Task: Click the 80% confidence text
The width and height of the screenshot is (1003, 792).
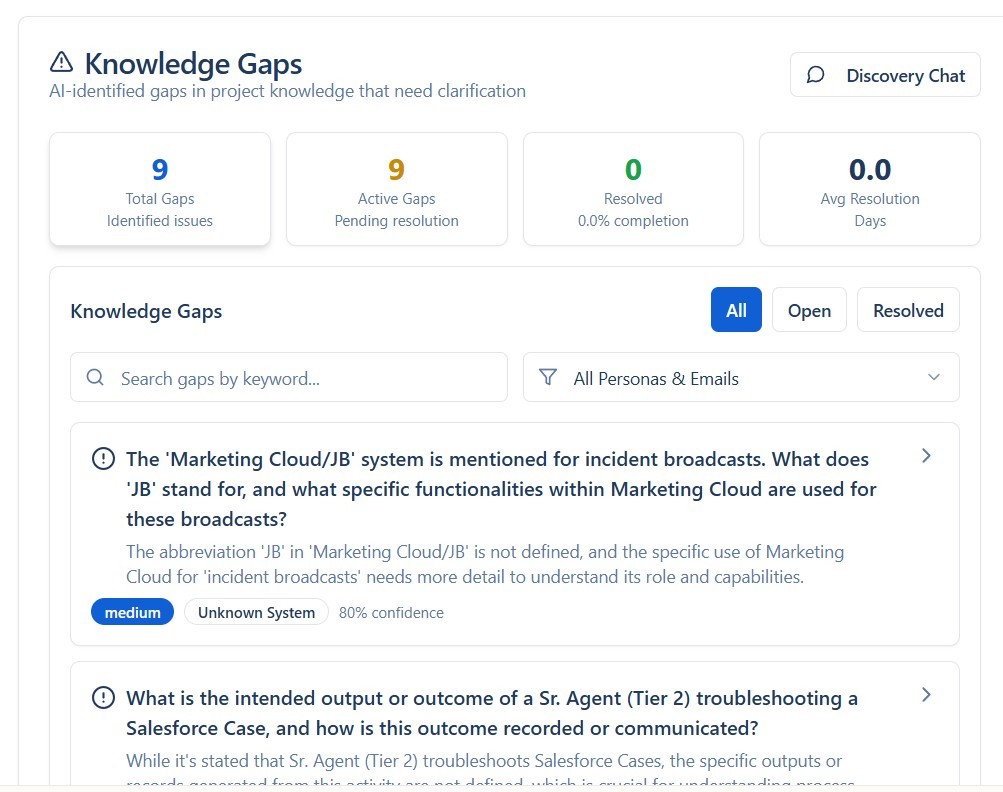Action: 391,612
